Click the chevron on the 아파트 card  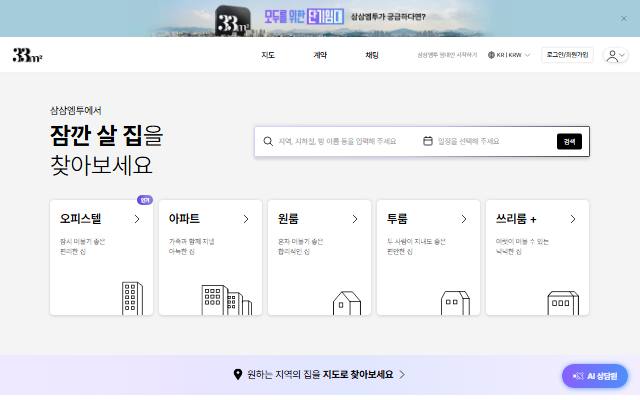pyautogui.click(x=246, y=219)
